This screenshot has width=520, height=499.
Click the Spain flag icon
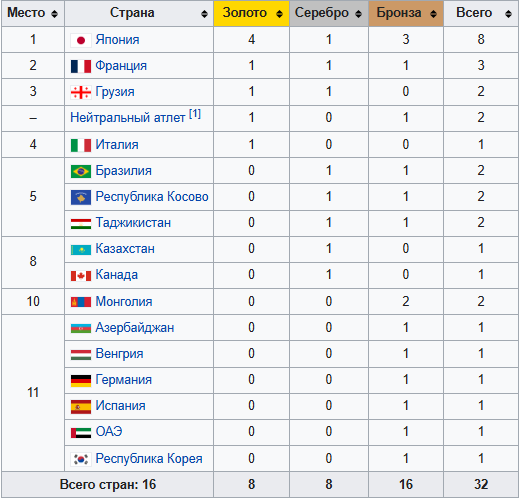pos(81,407)
